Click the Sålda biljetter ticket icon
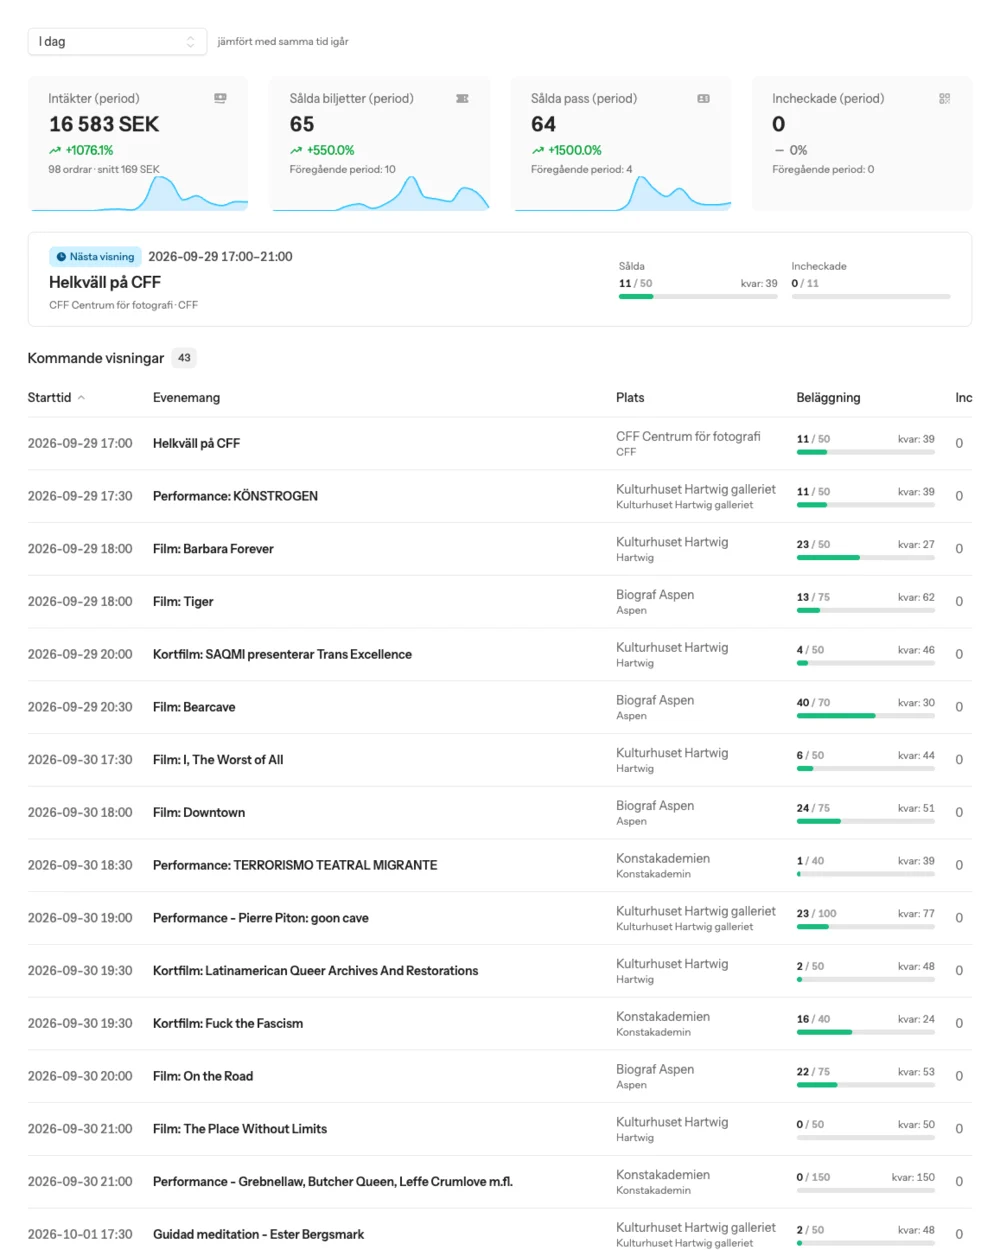The height and width of the screenshot is (1250, 1000). coord(462,98)
